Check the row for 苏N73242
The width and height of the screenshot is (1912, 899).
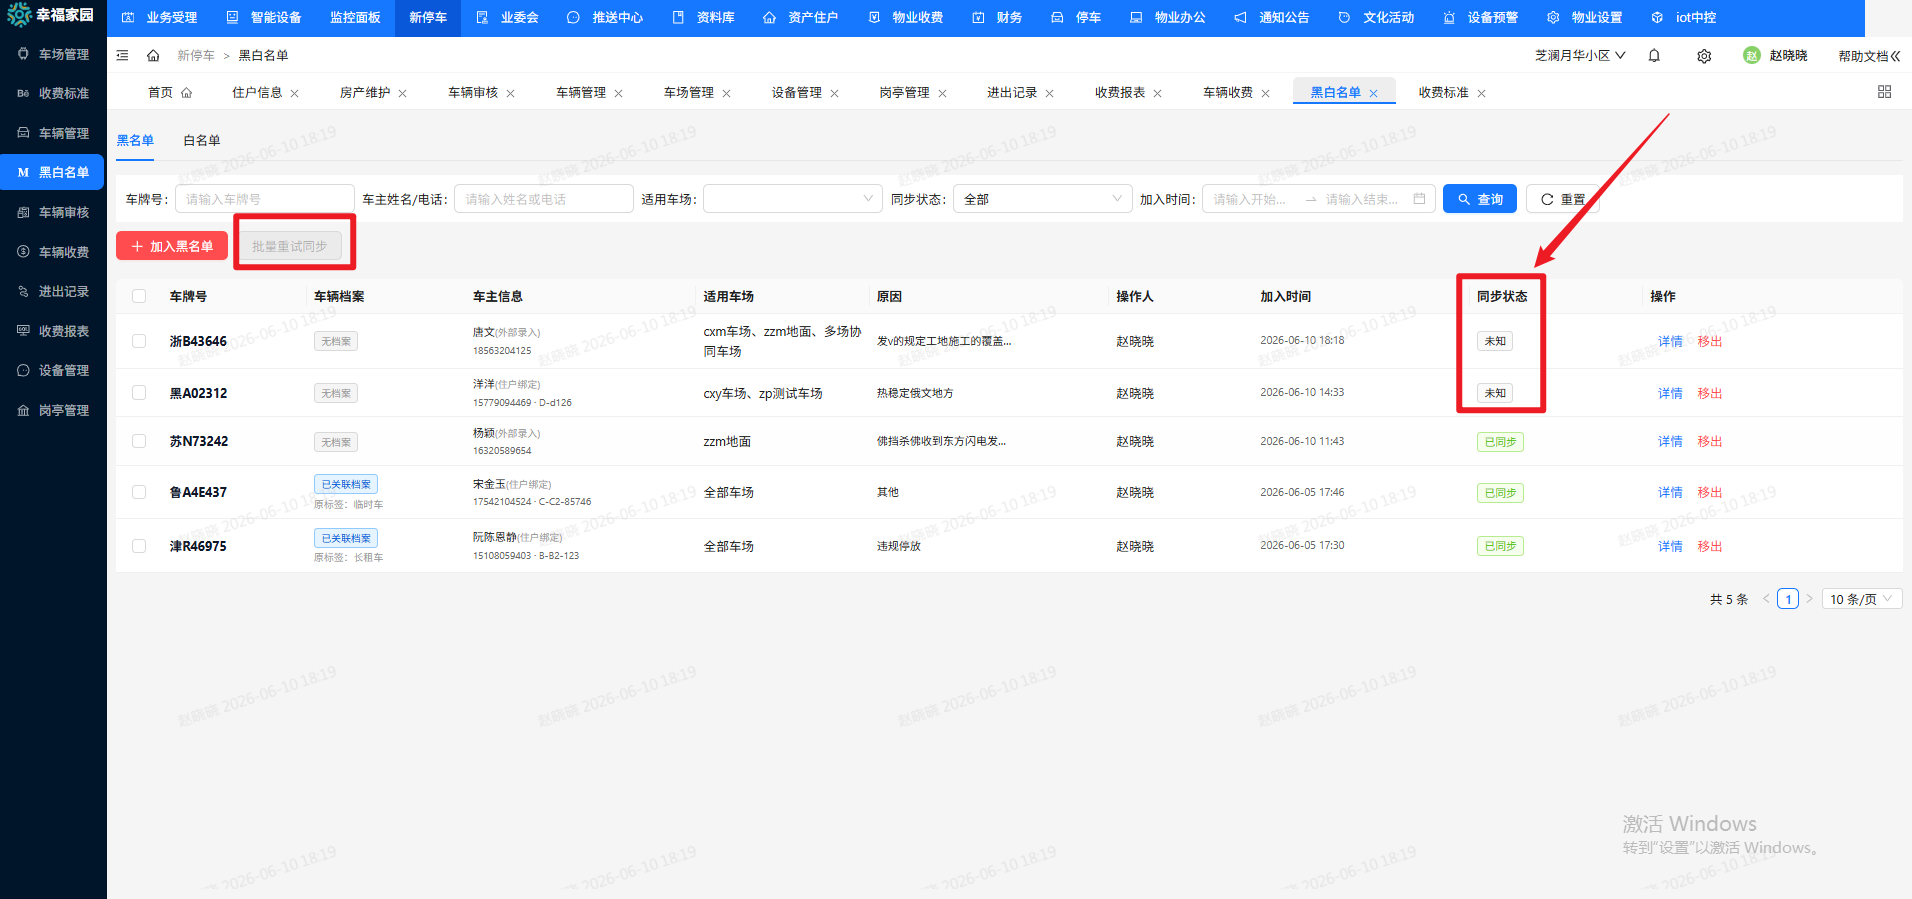[139, 441]
